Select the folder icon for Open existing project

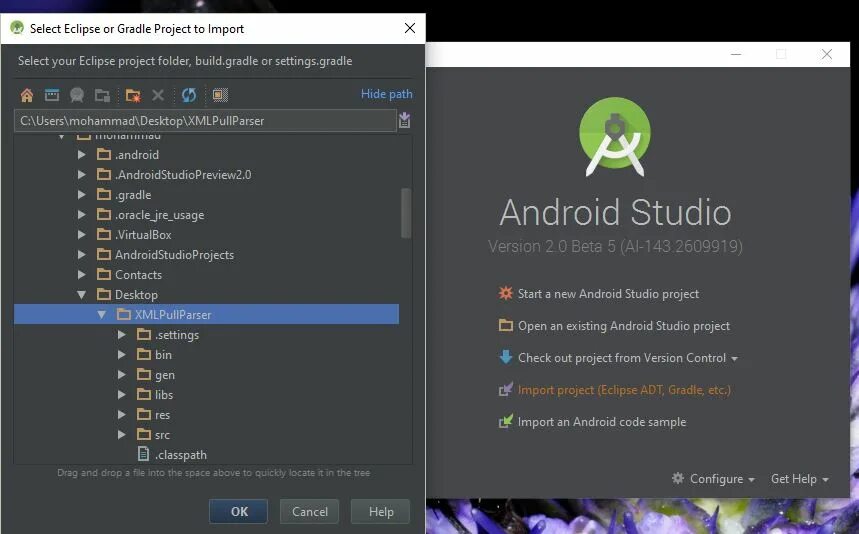pos(505,325)
